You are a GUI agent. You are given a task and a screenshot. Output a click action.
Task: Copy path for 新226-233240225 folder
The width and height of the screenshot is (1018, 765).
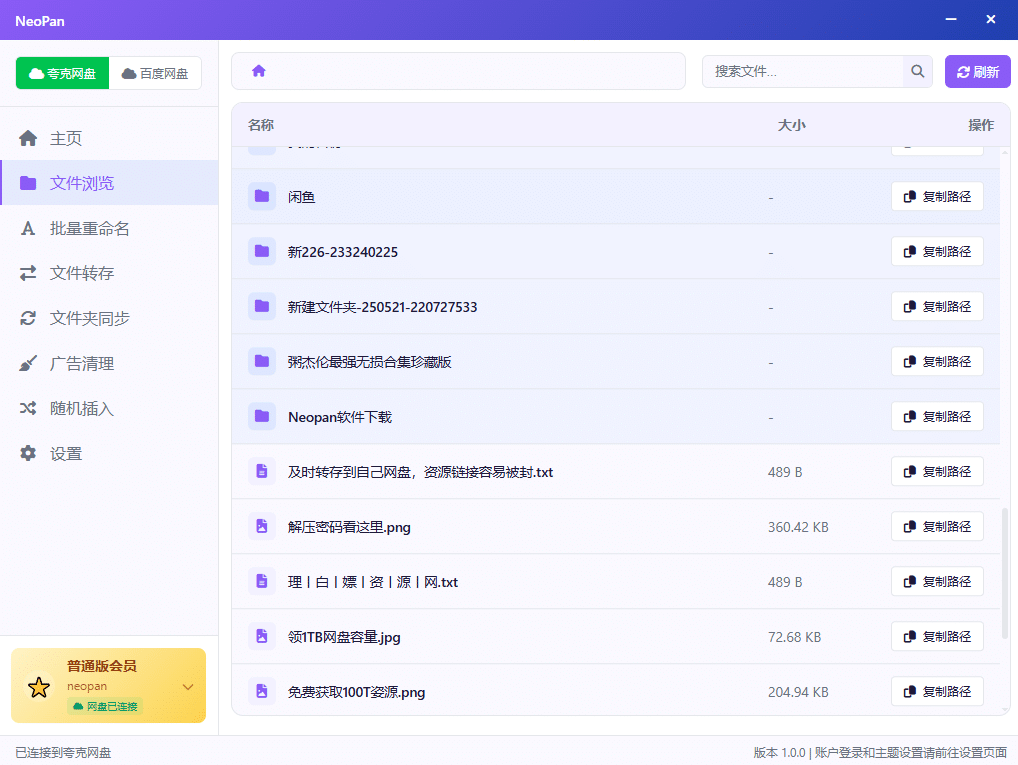click(937, 252)
